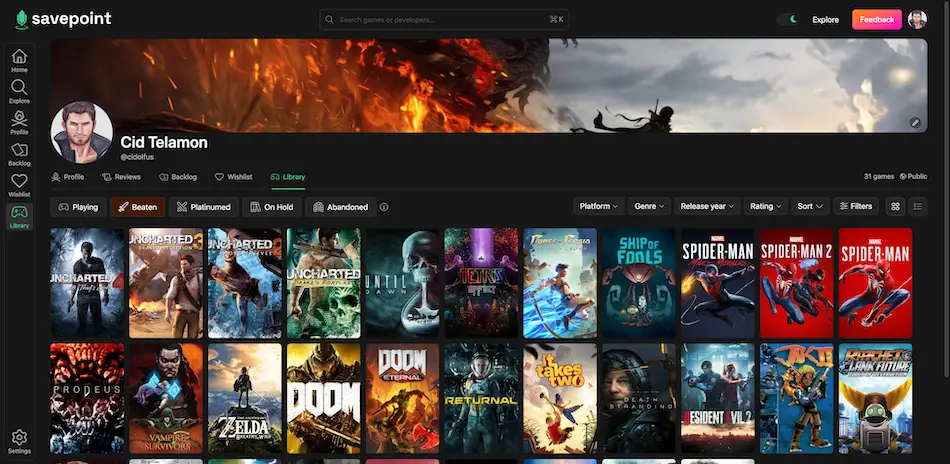Open Backlog from the left sidebar
Image resolution: width=950 pixels, height=464 pixels.
click(19, 154)
